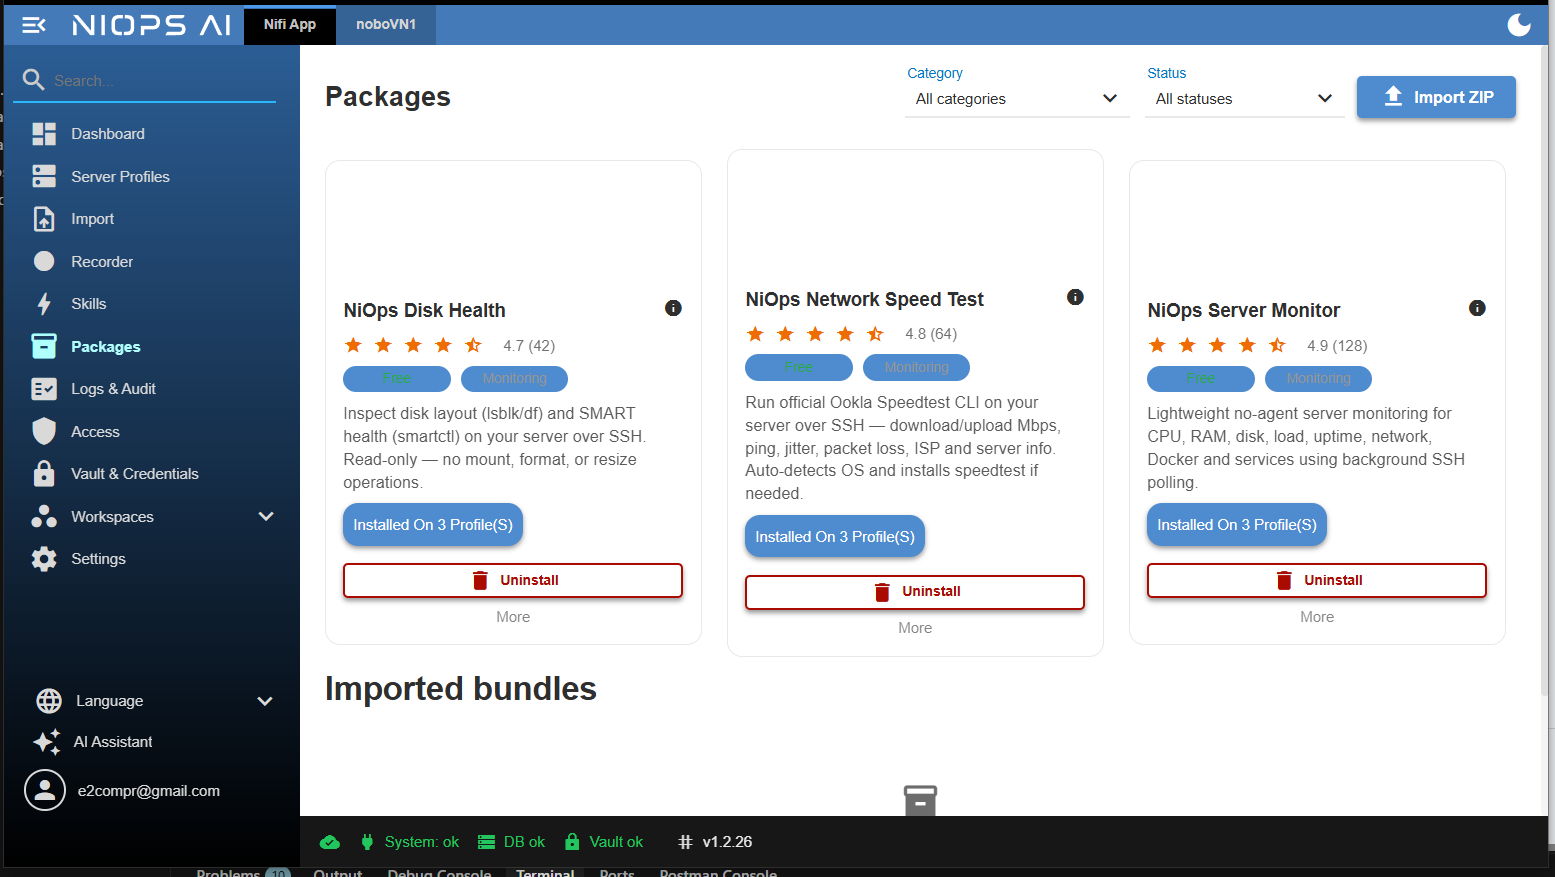Click System: ok status indicator
Viewport: 1555px width, 877px height.
(x=410, y=842)
